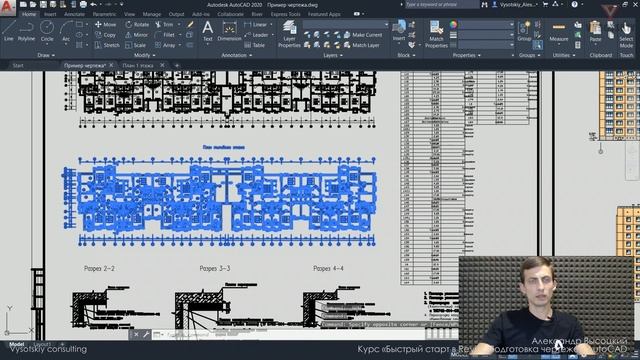Expand the Modify panel
640x360 pixels.
tap(144, 55)
